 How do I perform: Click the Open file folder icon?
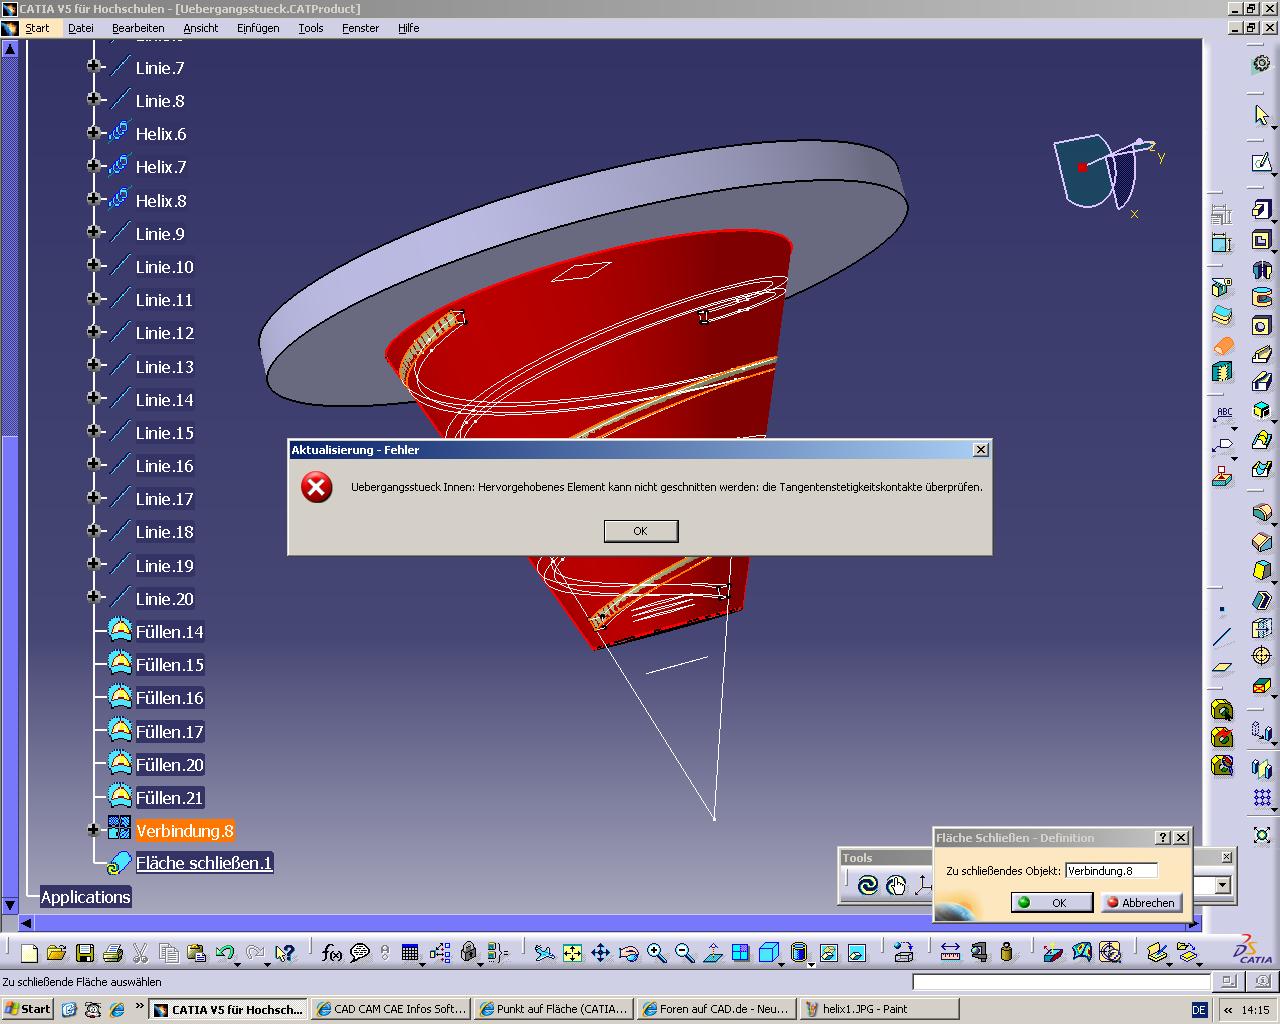pos(56,953)
